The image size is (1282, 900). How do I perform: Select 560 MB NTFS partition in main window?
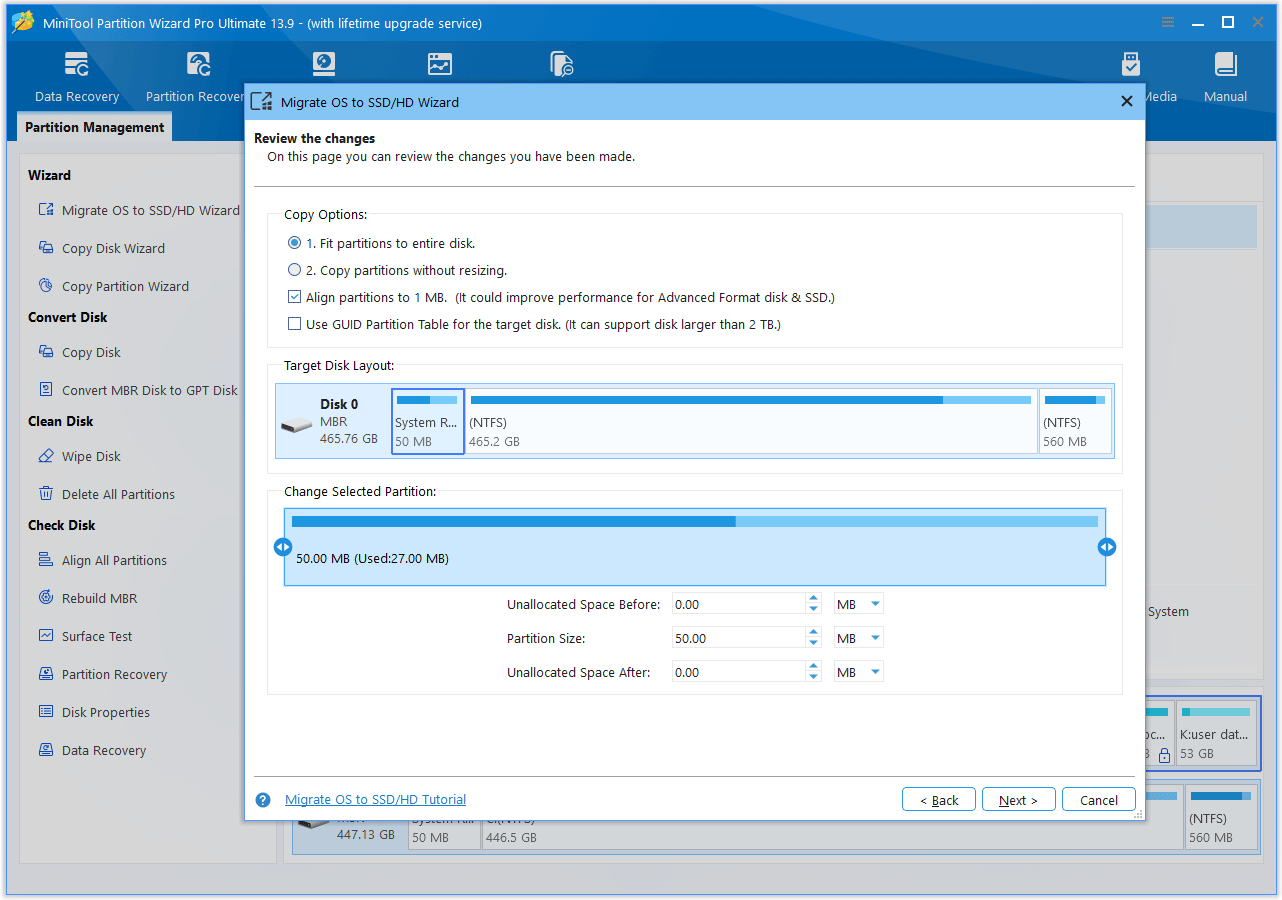1220,816
